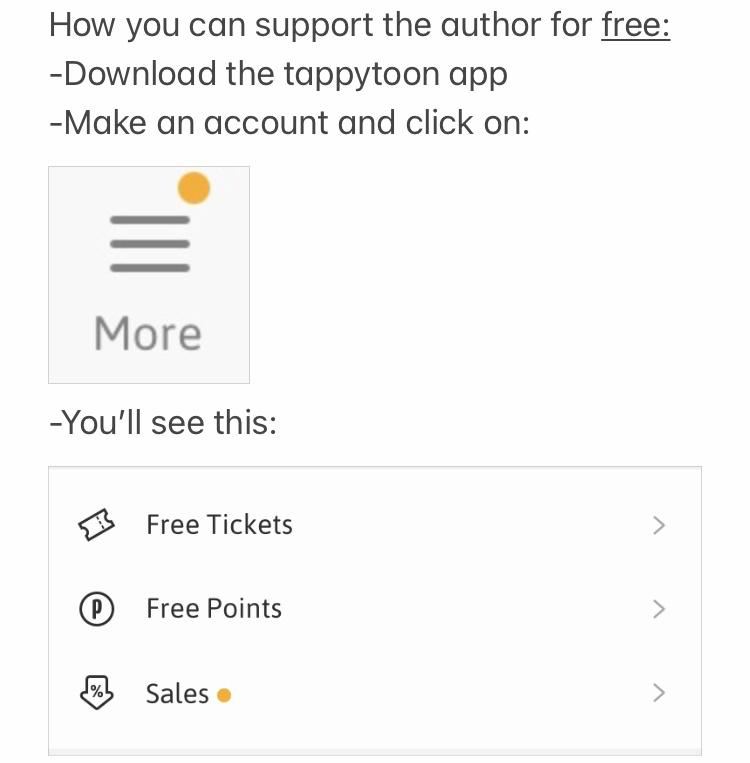Click the "Make an account" instruction line
750x763 pixels.
(289, 123)
